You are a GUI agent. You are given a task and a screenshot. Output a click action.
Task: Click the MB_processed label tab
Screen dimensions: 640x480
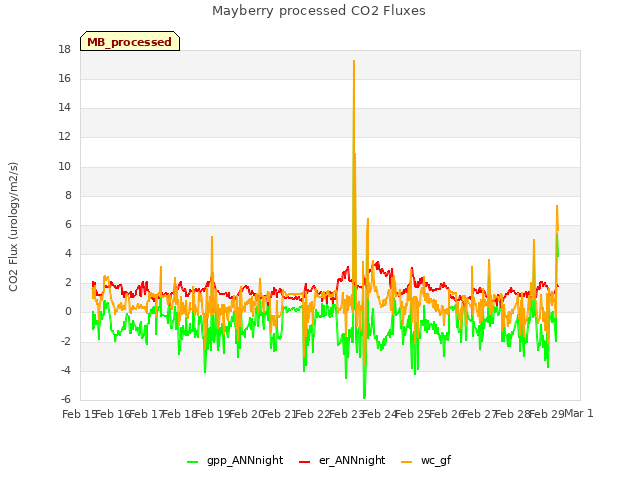click(130, 41)
